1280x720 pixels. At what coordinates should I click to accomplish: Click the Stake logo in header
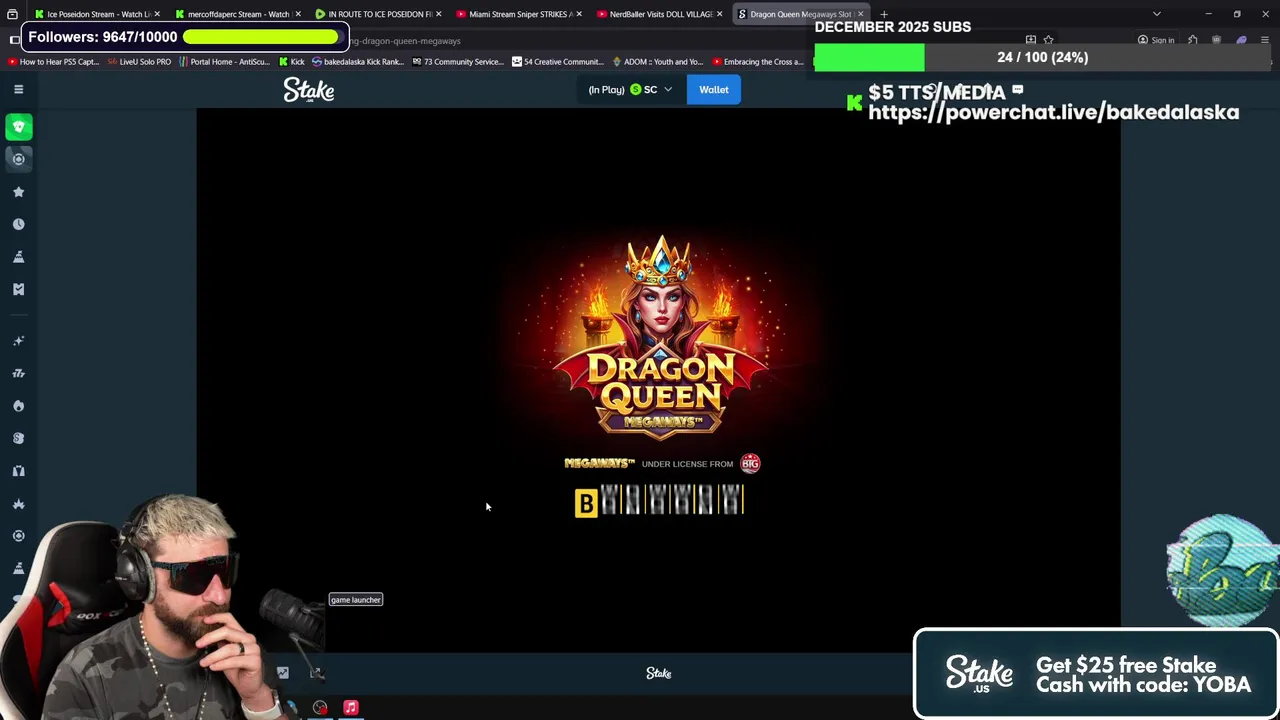tap(309, 90)
